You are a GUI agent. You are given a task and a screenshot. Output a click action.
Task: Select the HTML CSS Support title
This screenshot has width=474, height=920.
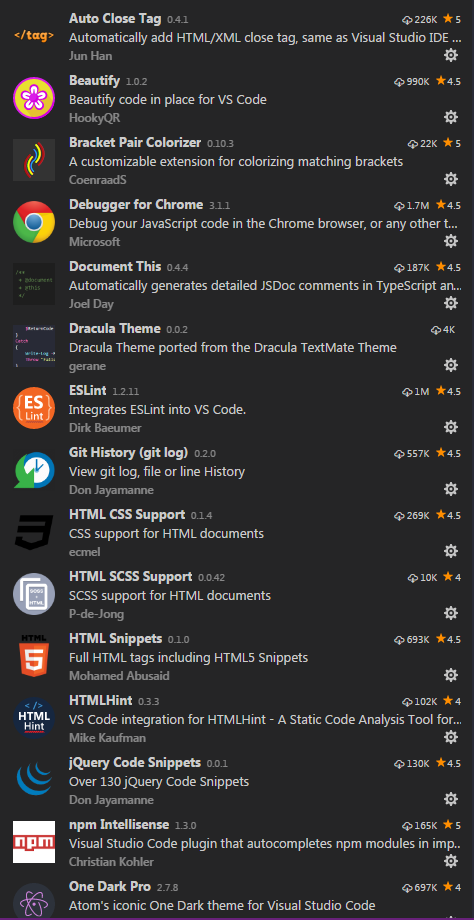tap(127, 514)
